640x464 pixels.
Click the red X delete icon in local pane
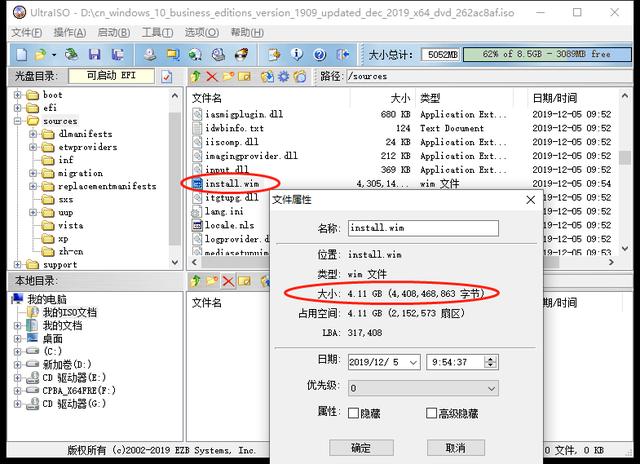(x=228, y=281)
